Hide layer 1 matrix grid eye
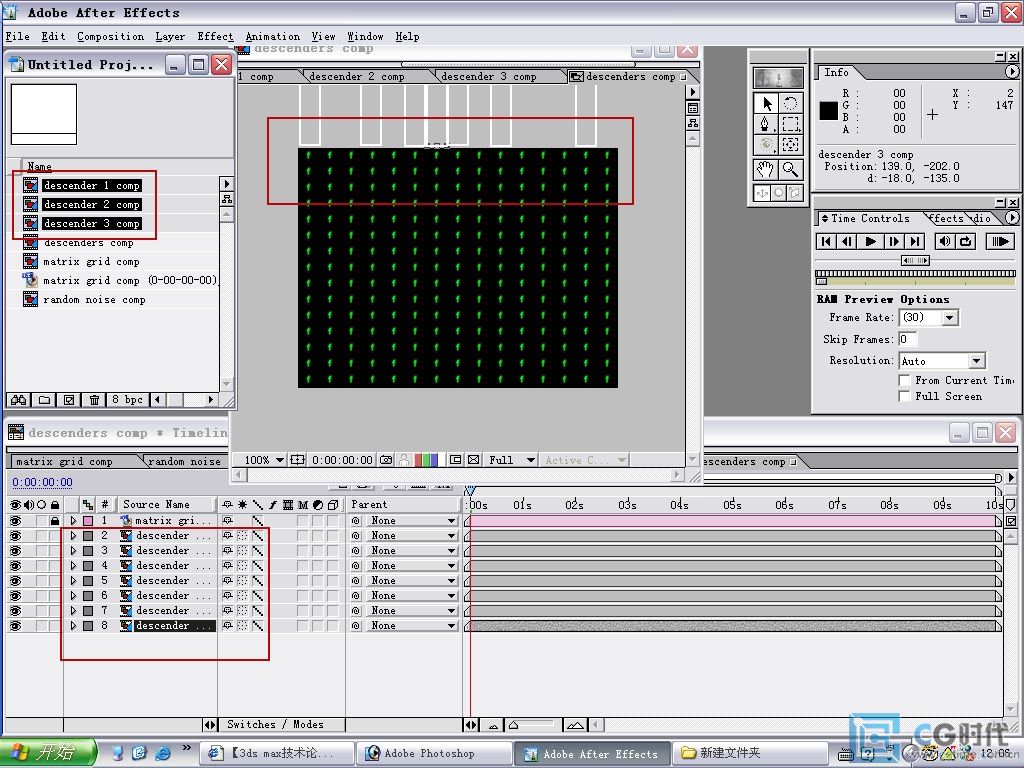 click(15, 520)
